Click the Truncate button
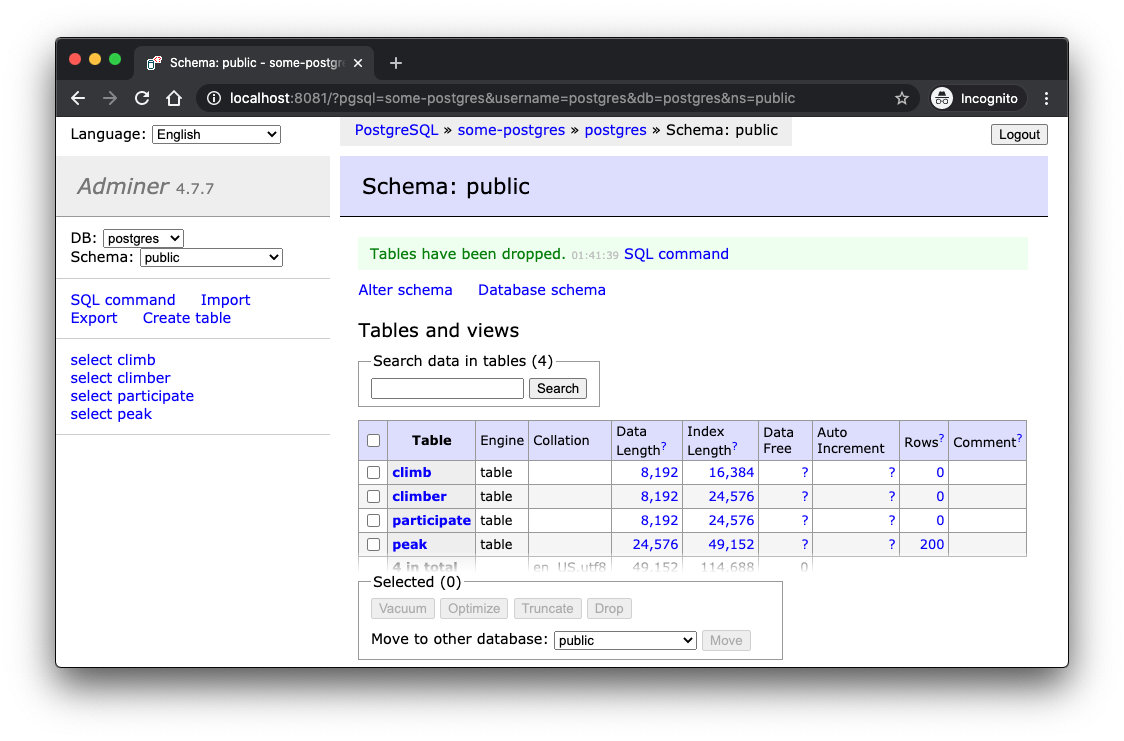 pos(547,608)
